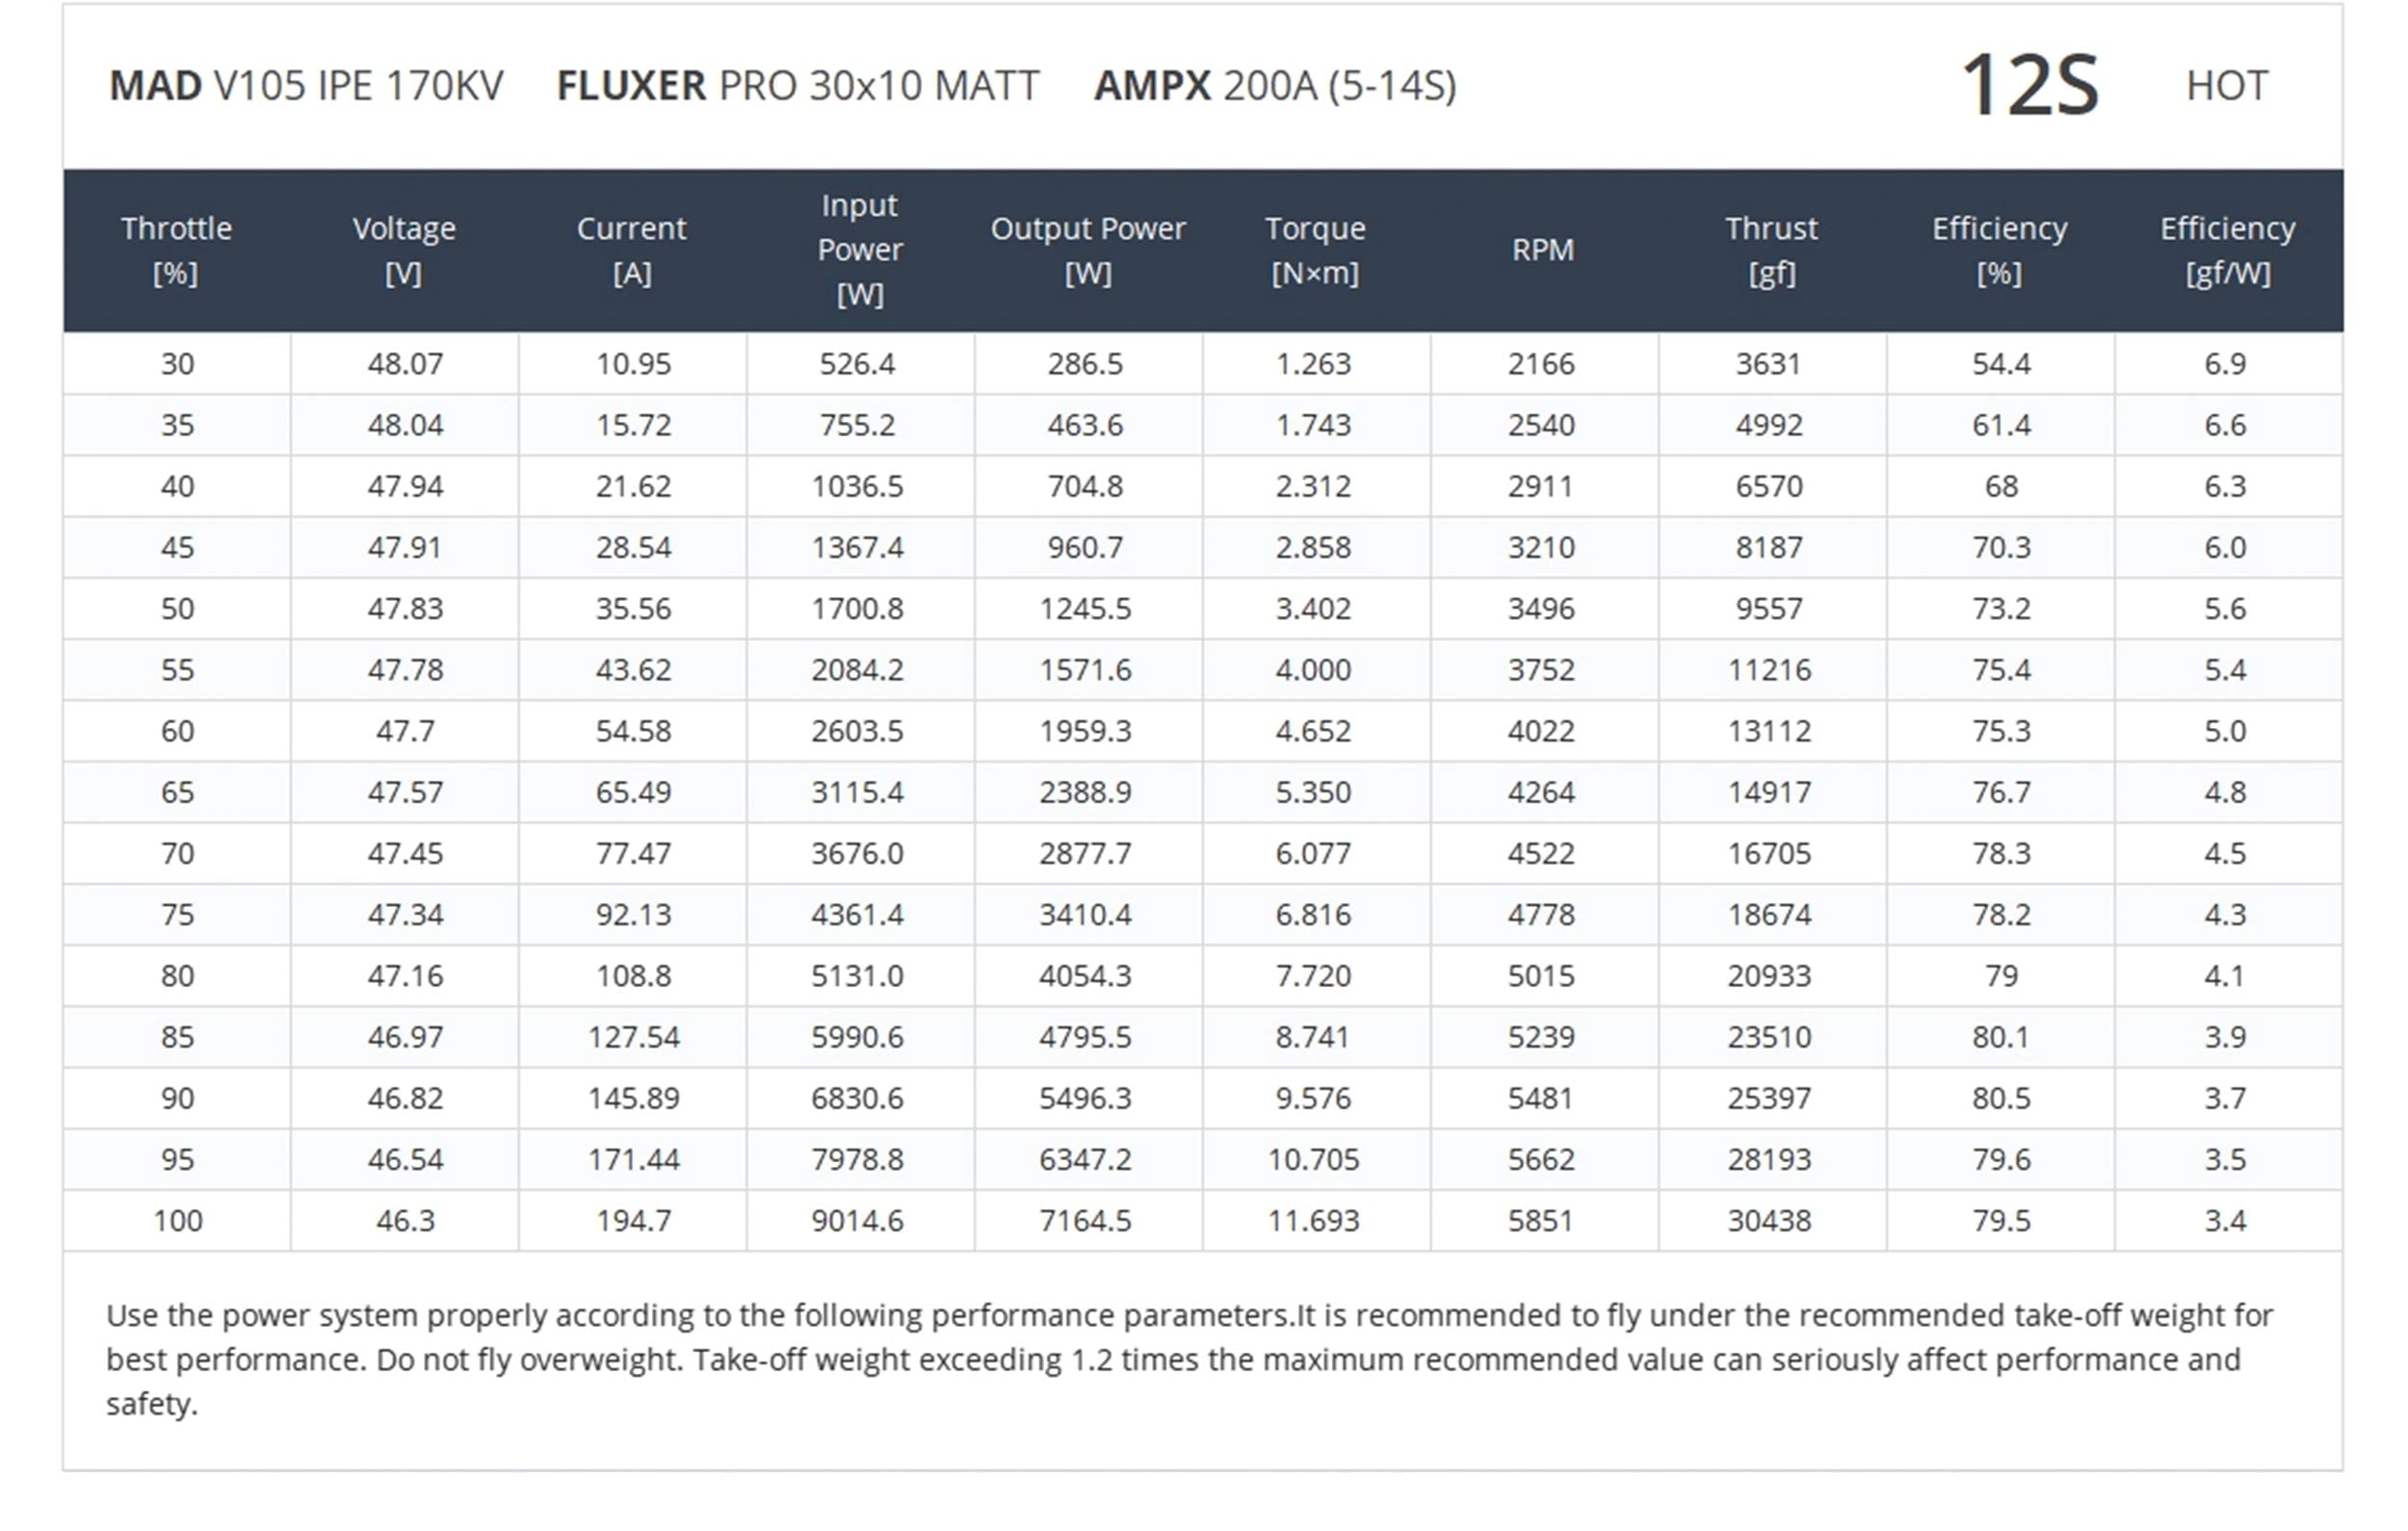Click the Efficiency [%] column header
Screen dimensions: 2408x1531
[1999, 250]
